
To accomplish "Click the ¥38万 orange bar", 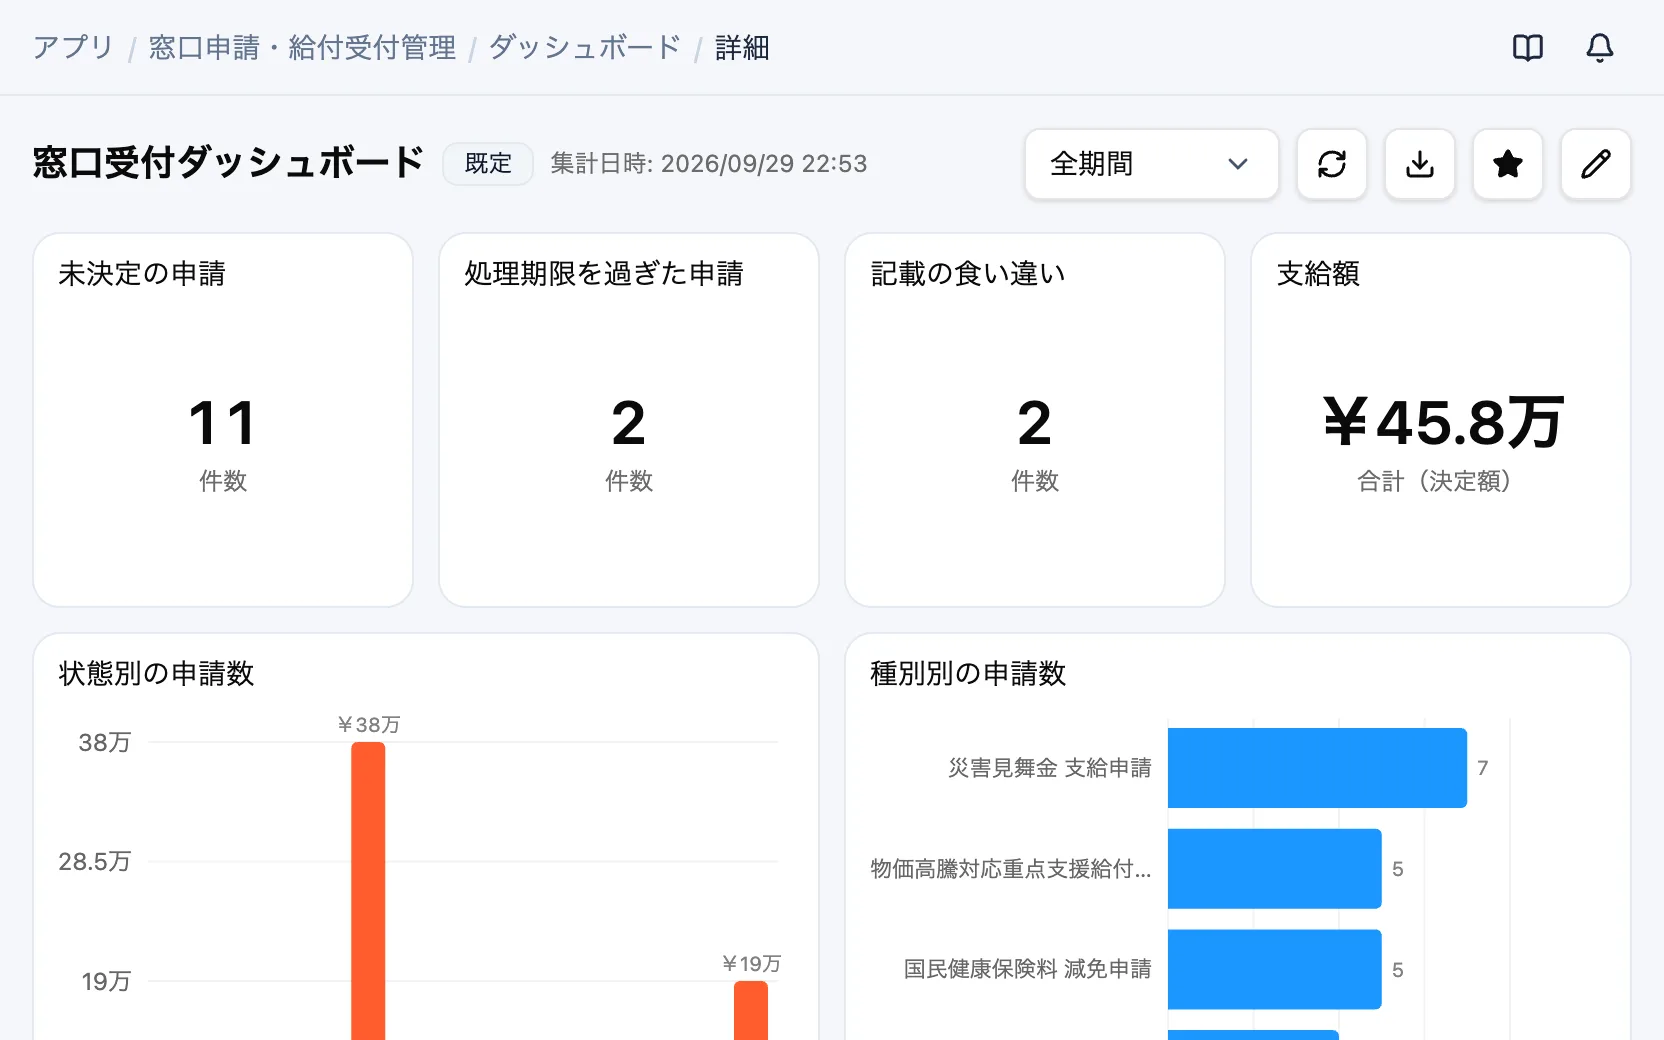I will point(368,891).
